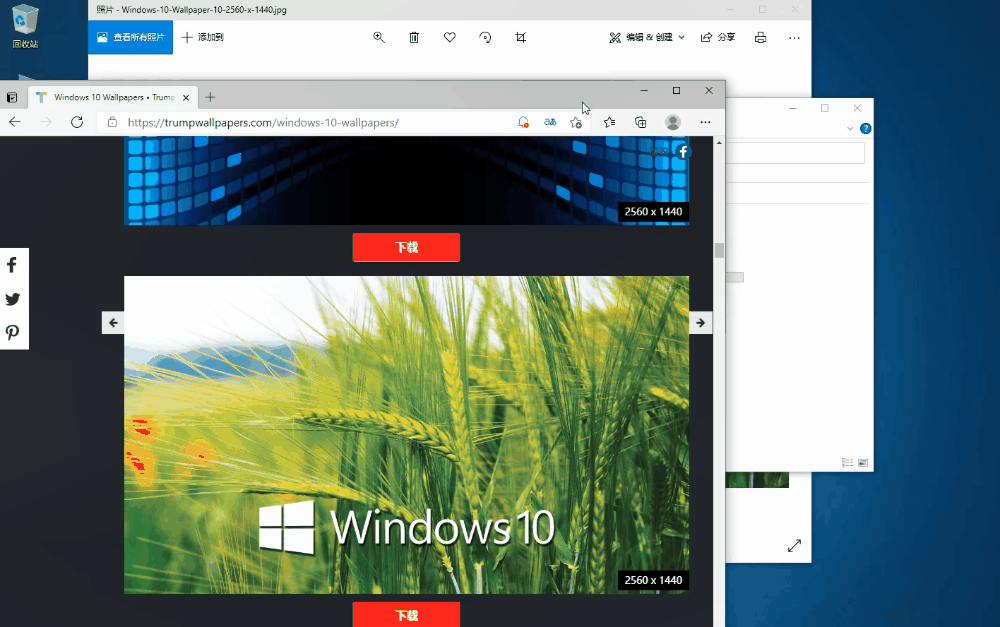Go to next wallpaper with right arrow
The width and height of the screenshot is (1000, 627).
coord(700,323)
